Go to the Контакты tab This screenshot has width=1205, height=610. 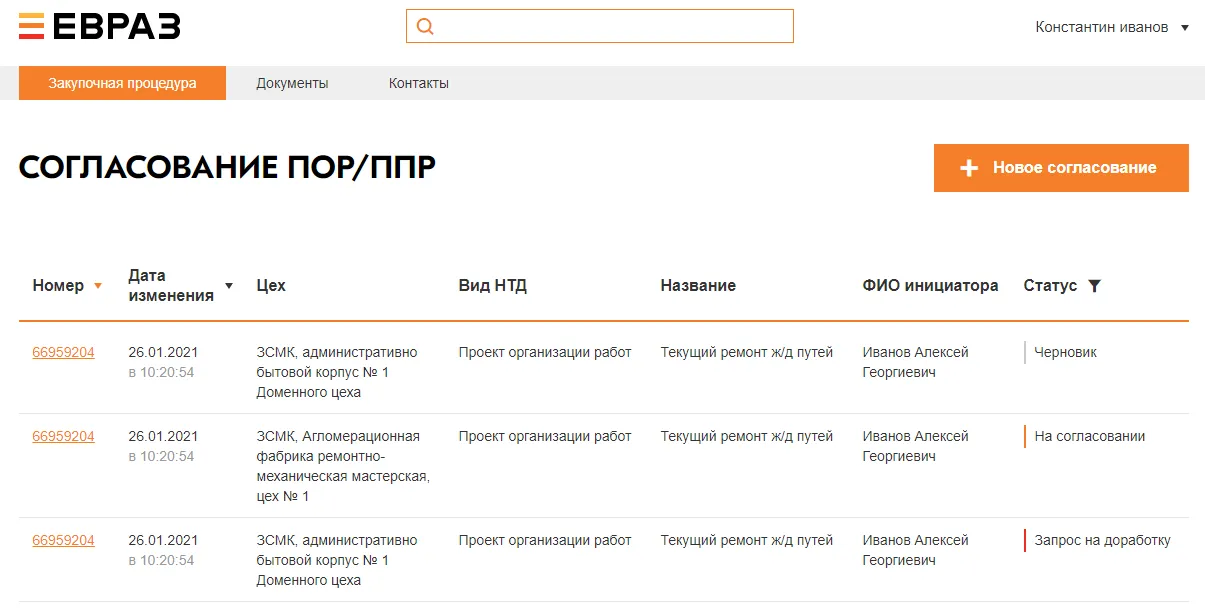(418, 83)
